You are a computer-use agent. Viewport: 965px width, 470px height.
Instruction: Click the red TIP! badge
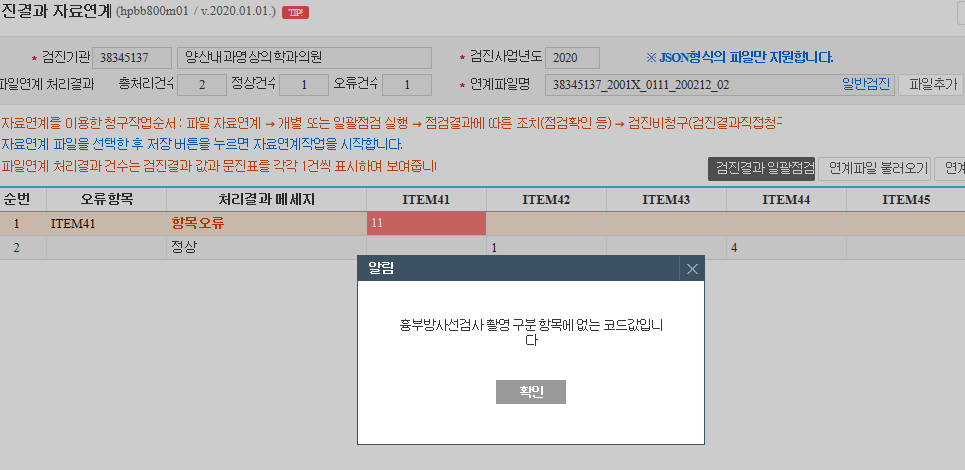[x=295, y=12]
